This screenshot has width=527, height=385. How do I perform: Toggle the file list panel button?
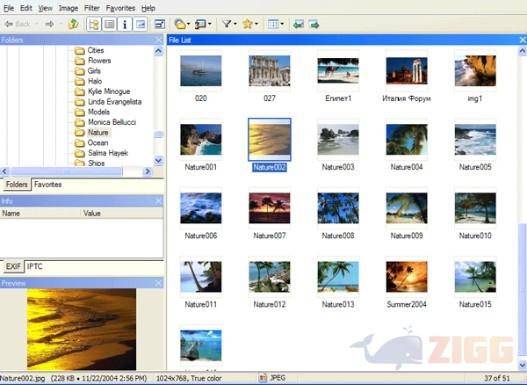pyautogui.click(x=109, y=24)
